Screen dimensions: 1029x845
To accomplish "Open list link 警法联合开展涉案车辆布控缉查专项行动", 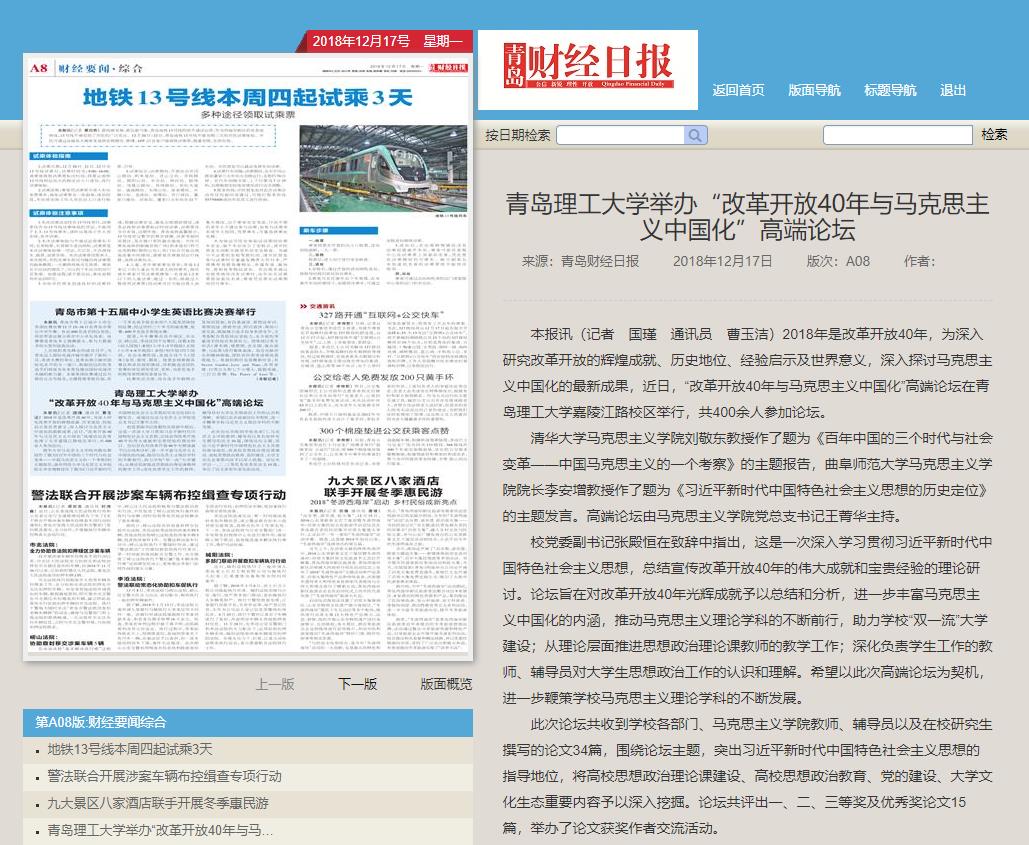I will [x=165, y=776].
